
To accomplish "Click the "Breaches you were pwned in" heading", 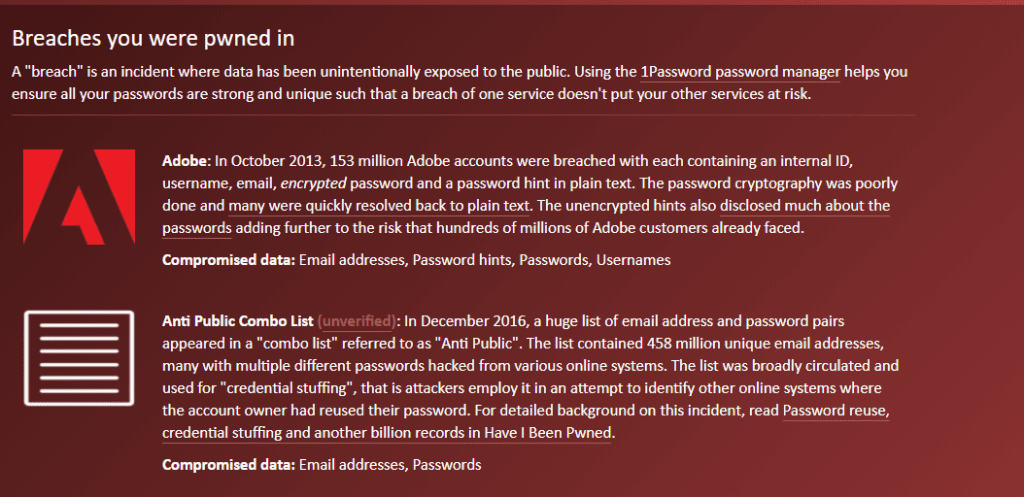I will [x=153, y=39].
